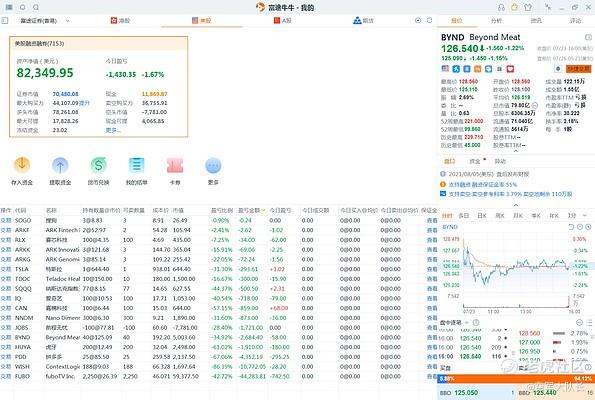Click the second blue icon under BYND price
Image resolution: width=595 pixels, height=400 pixels.
click(456, 69)
